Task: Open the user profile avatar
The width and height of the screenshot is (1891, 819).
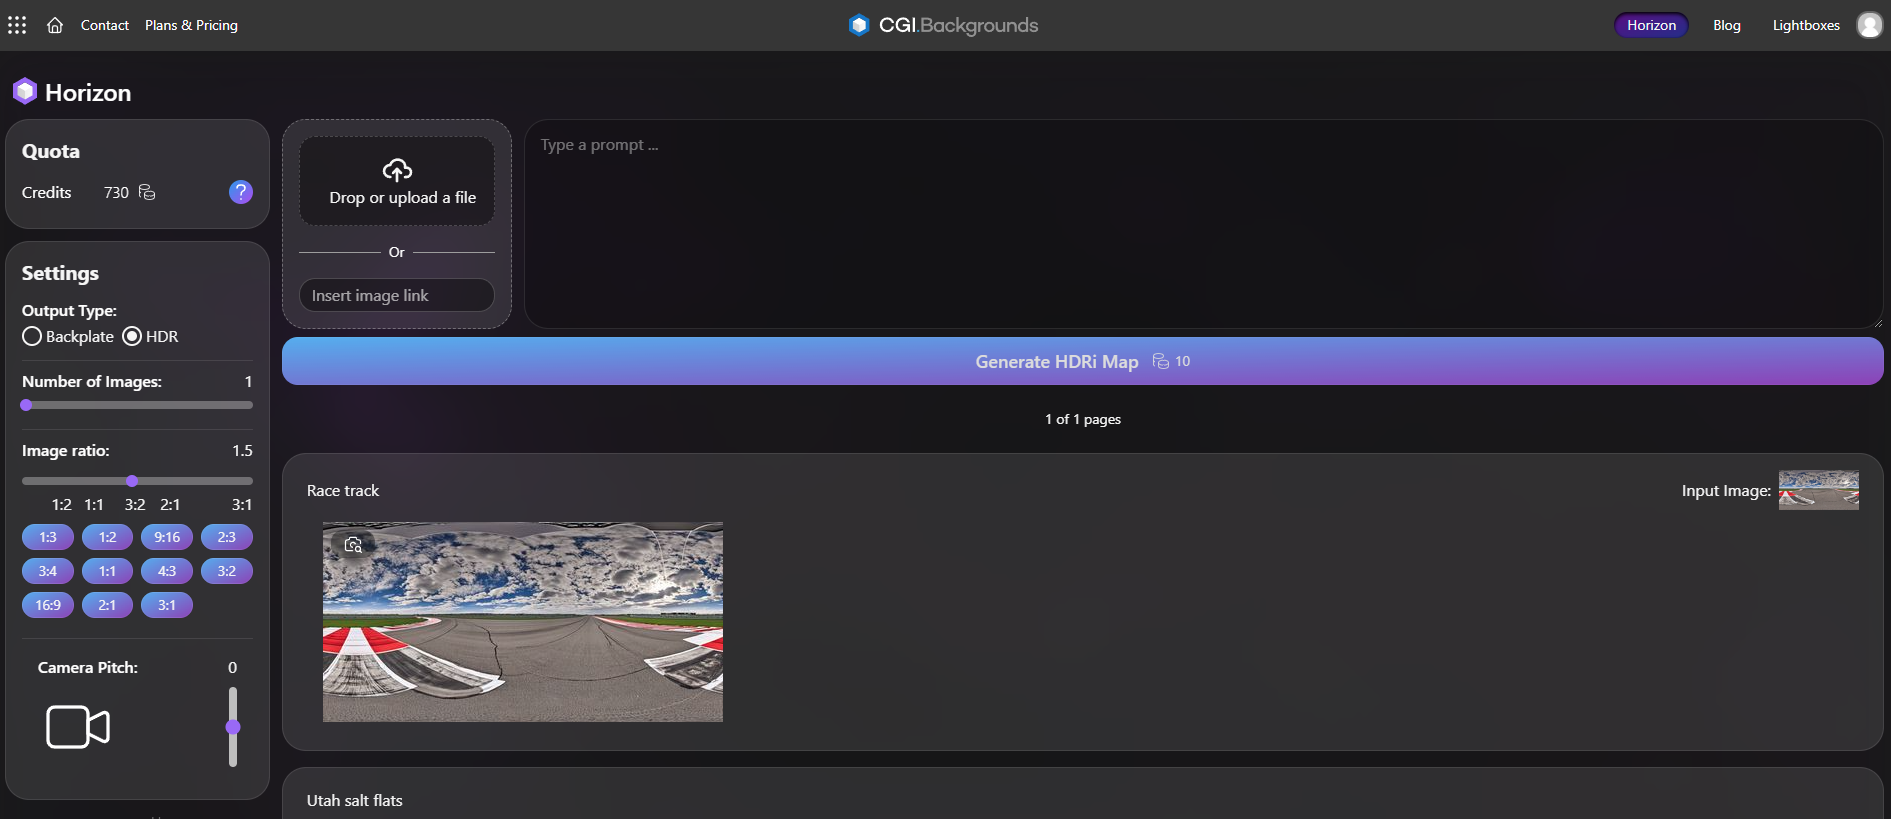Action: [x=1869, y=25]
